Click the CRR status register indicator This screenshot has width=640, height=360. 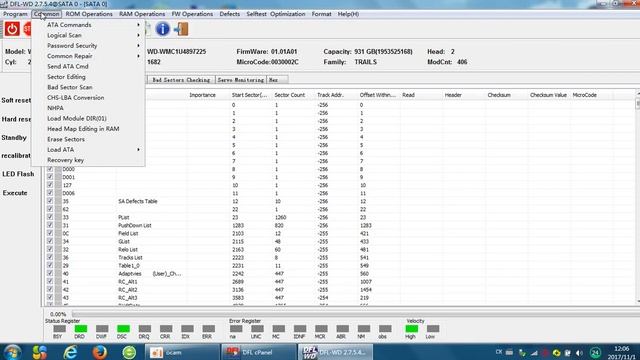pos(166,329)
